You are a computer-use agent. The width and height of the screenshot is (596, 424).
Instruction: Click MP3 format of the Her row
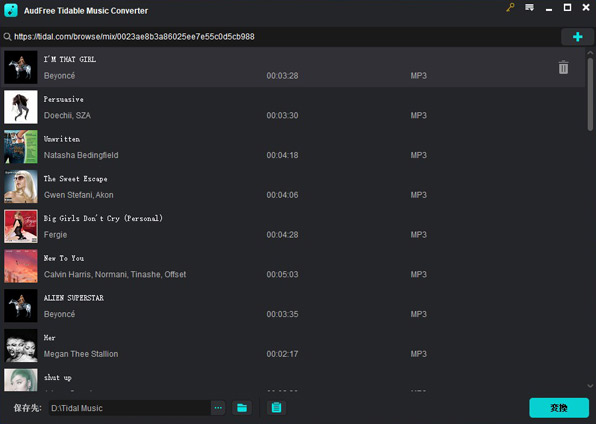(418, 354)
